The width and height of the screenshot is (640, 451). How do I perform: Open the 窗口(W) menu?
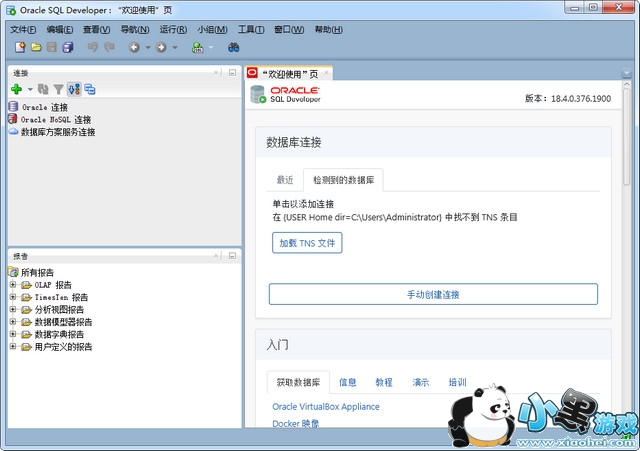point(289,29)
